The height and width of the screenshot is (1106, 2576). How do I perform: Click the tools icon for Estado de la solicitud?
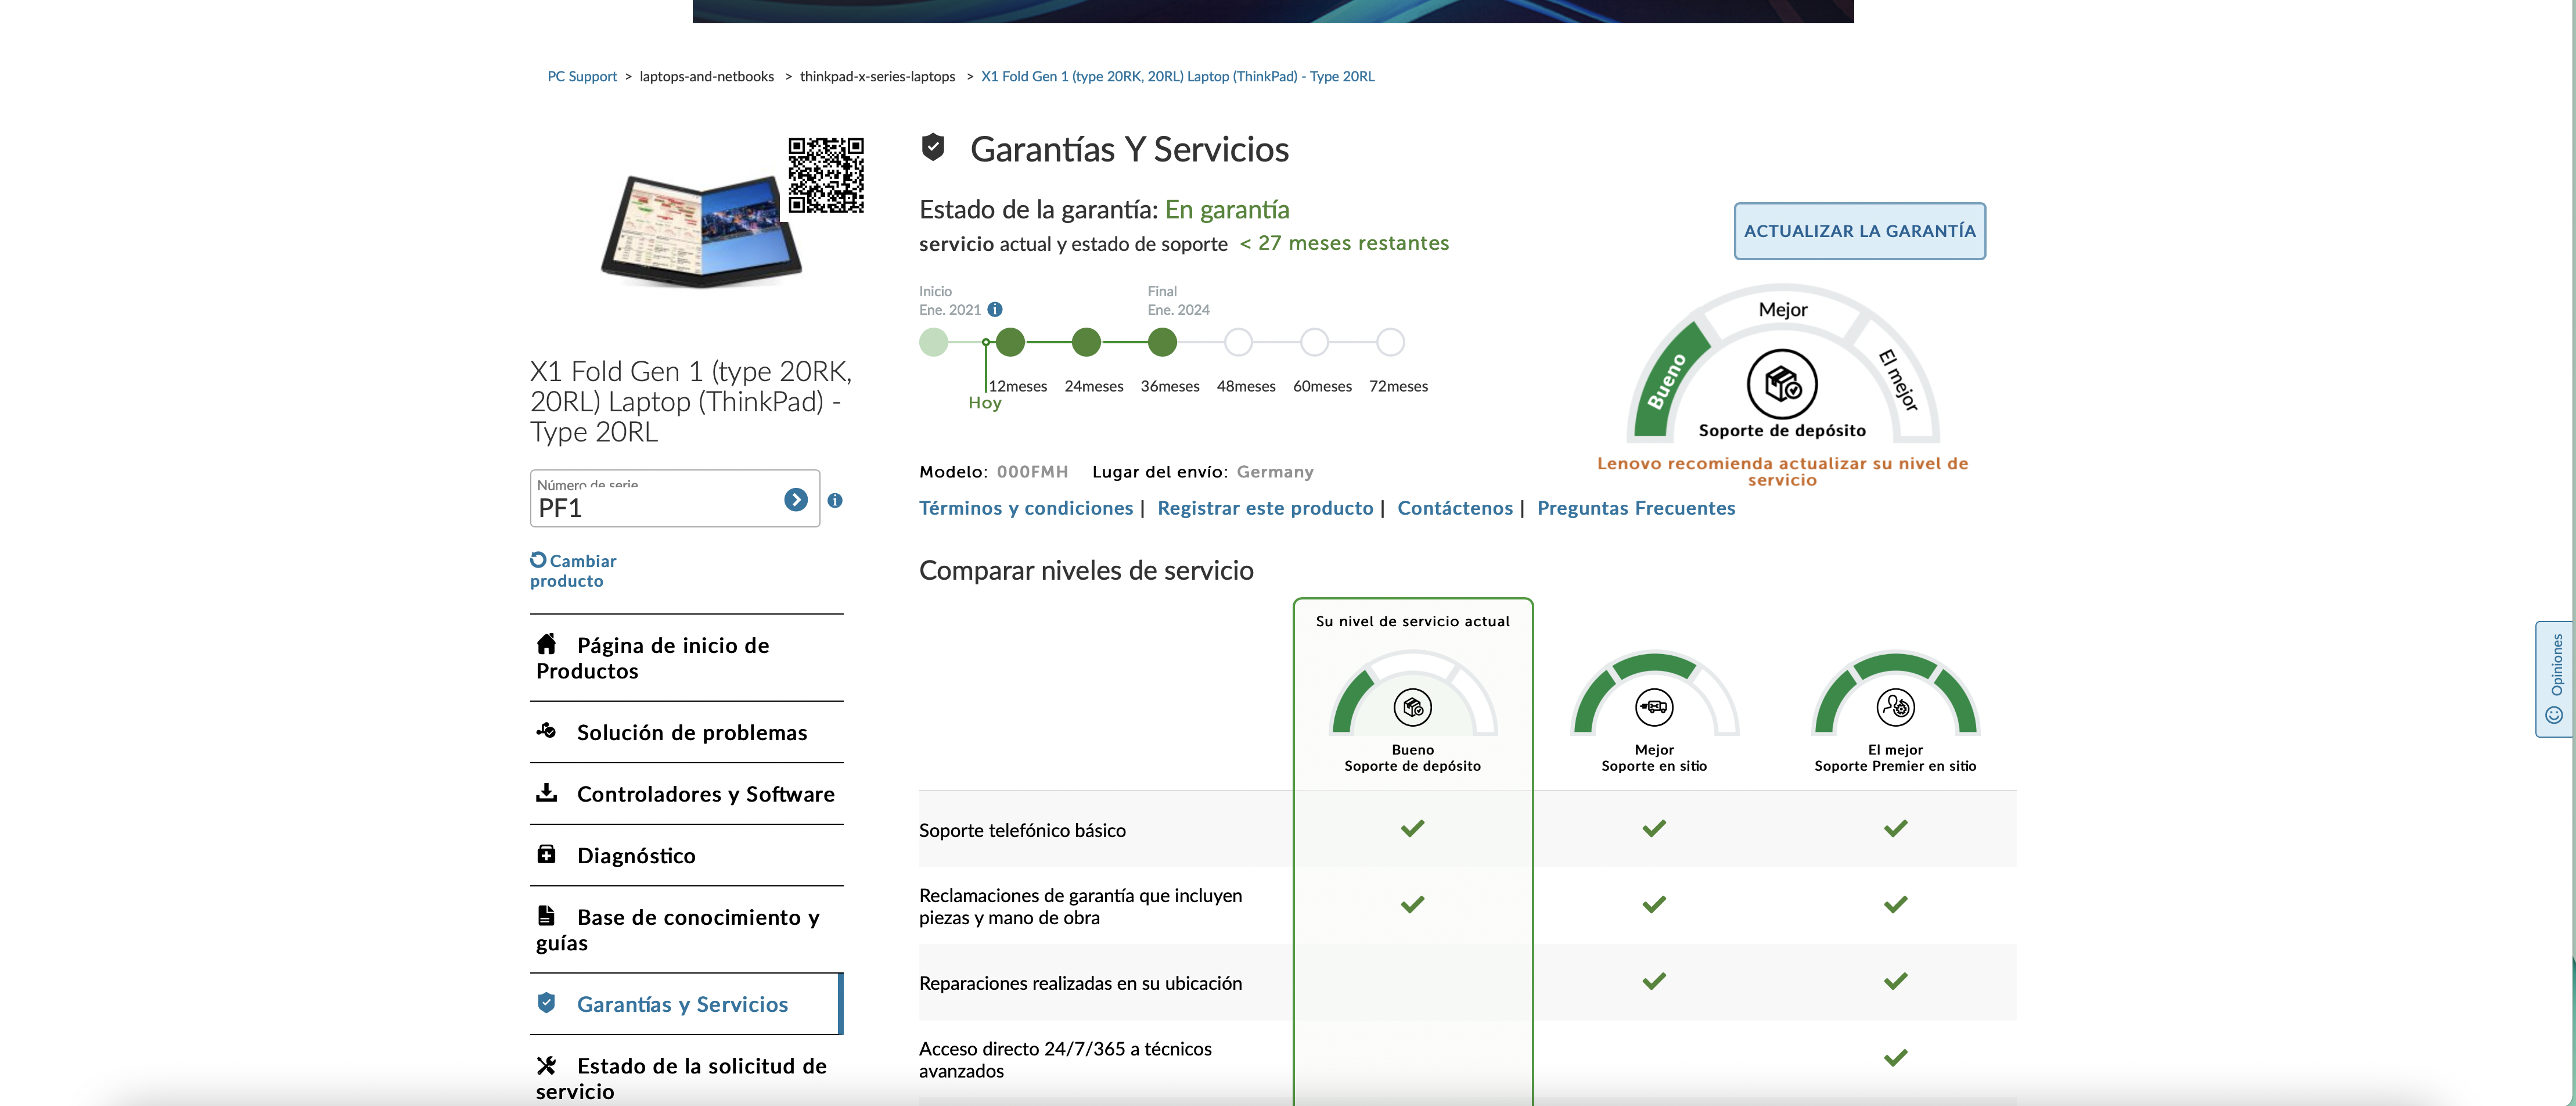point(546,1065)
